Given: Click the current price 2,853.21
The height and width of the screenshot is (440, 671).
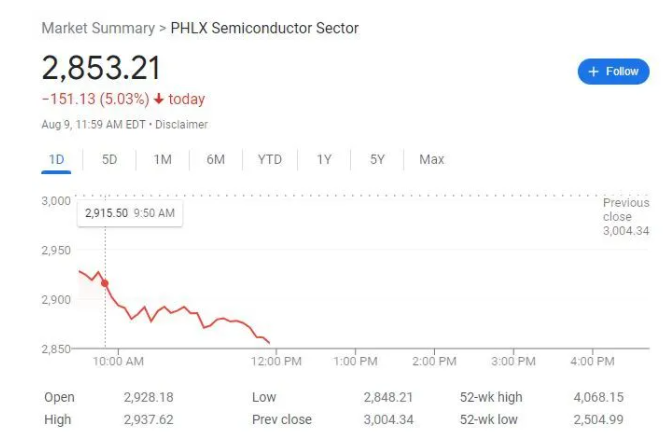Looking at the screenshot, I should coord(101,68).
